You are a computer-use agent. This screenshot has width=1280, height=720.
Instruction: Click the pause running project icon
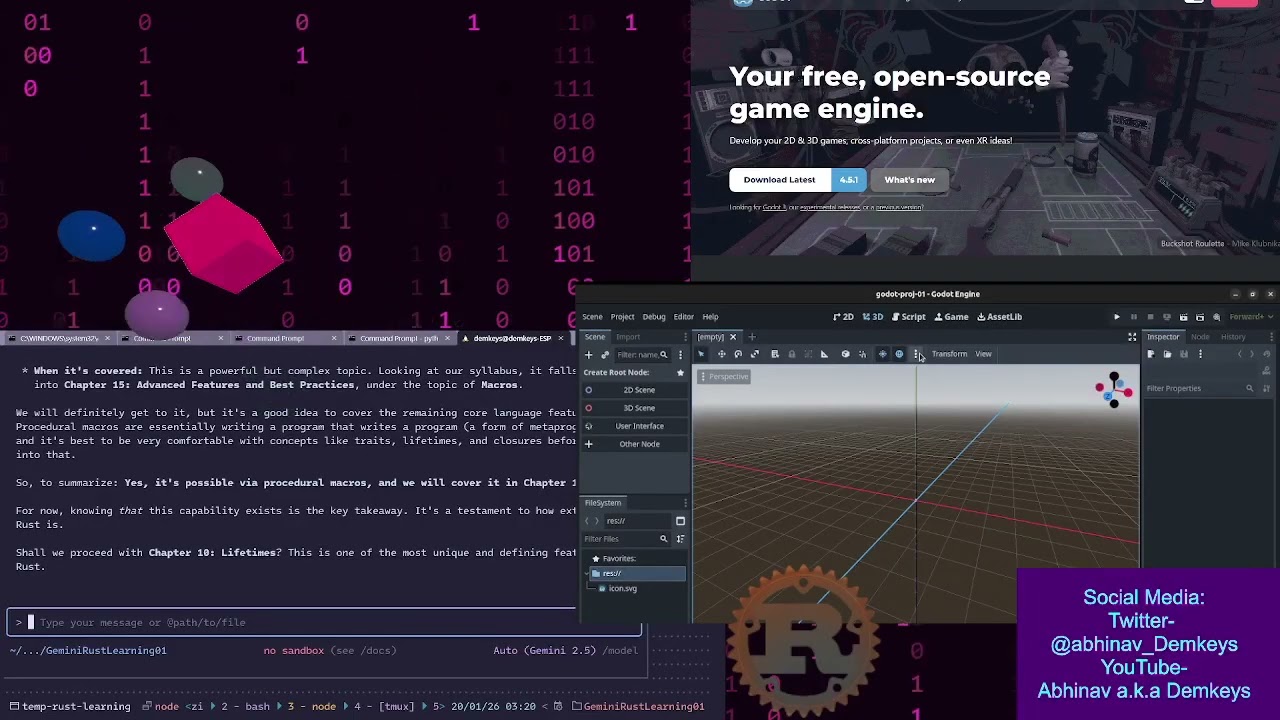tap(1134, 317)
